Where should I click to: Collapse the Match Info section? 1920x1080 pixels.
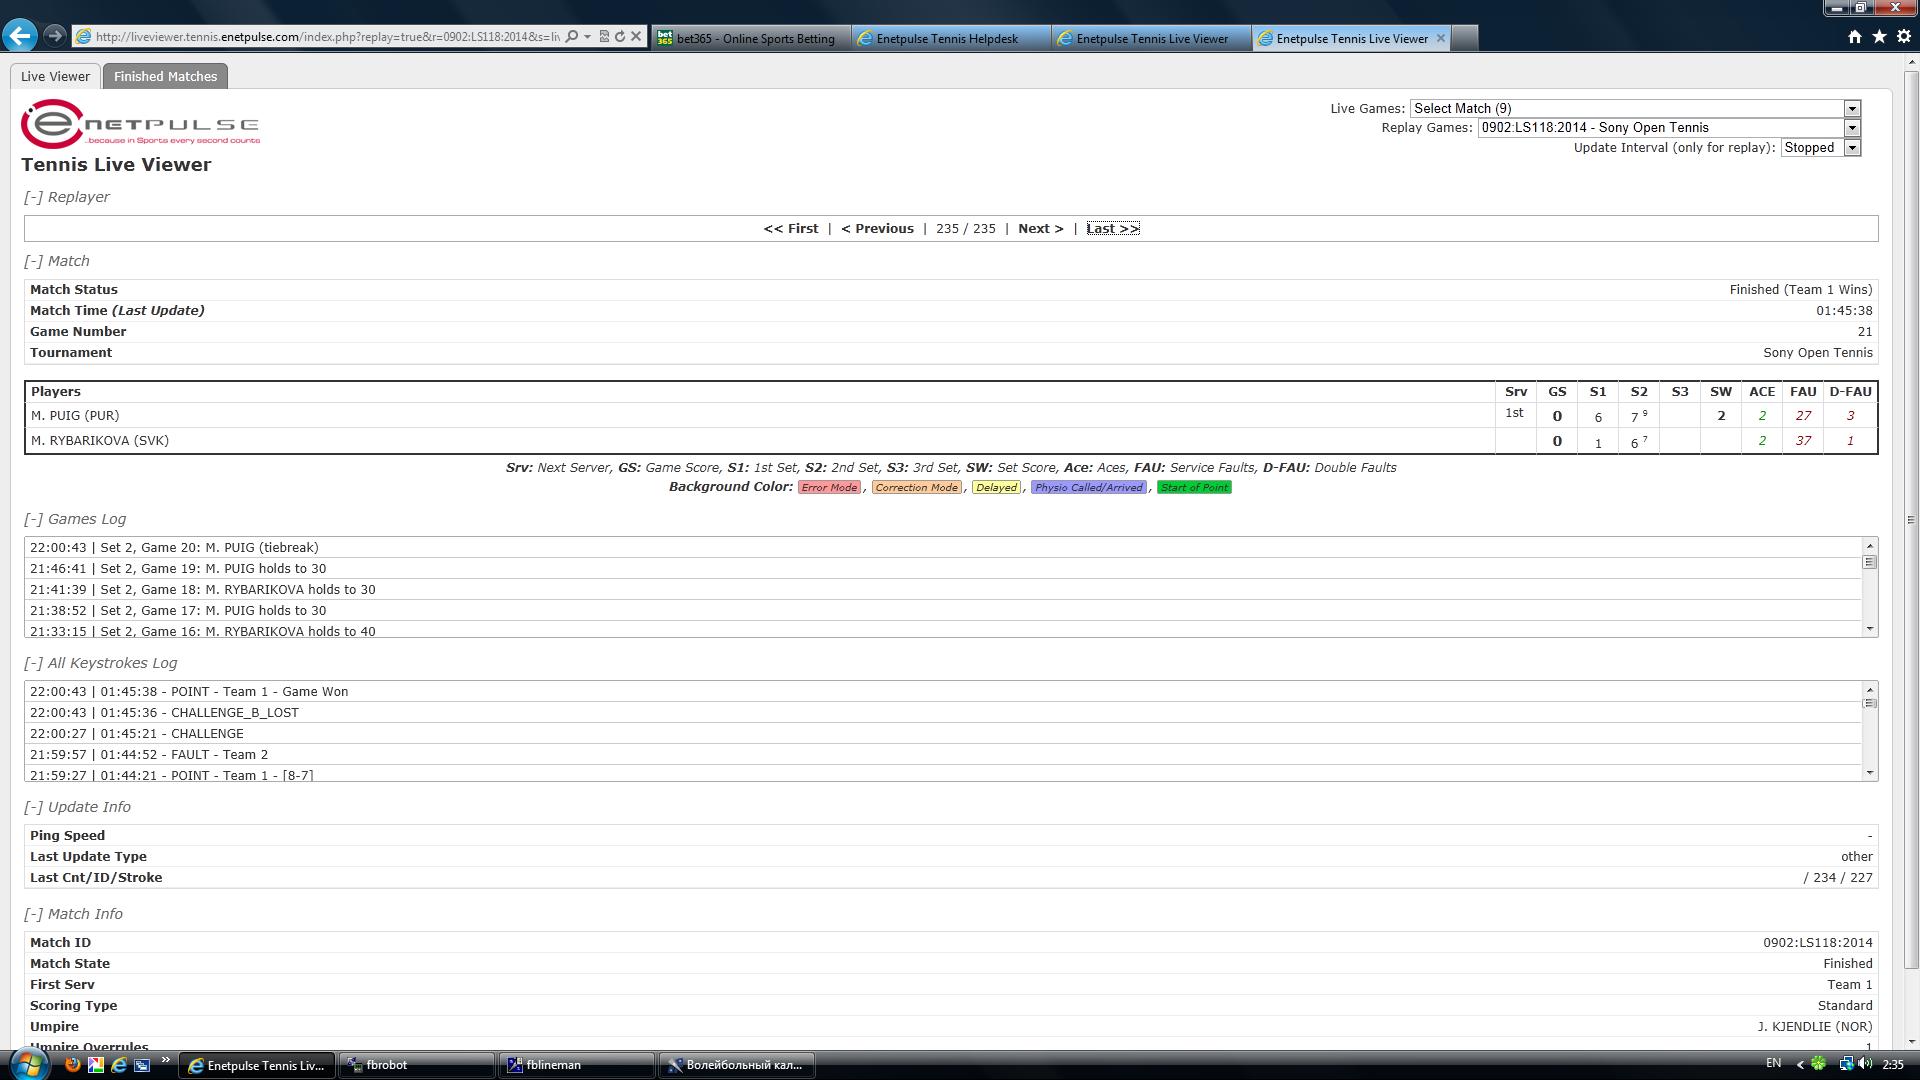click(x=34, y=914)
